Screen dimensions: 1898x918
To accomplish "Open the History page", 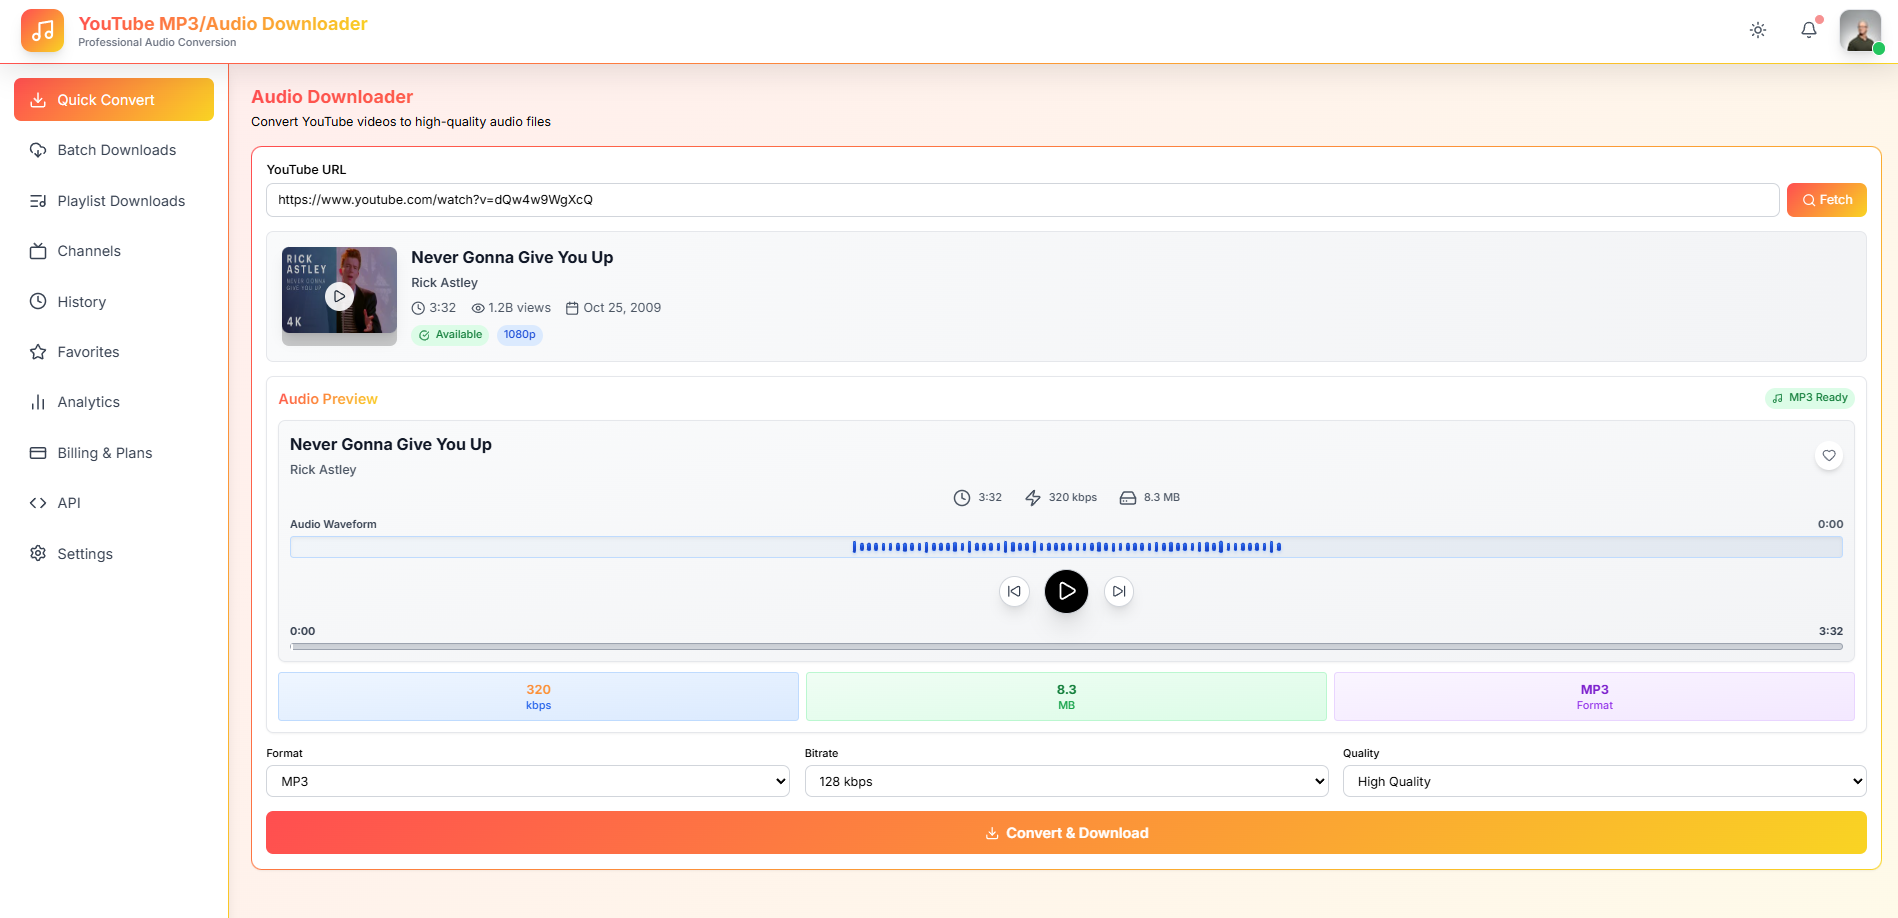I will click(x=81, y=302).
